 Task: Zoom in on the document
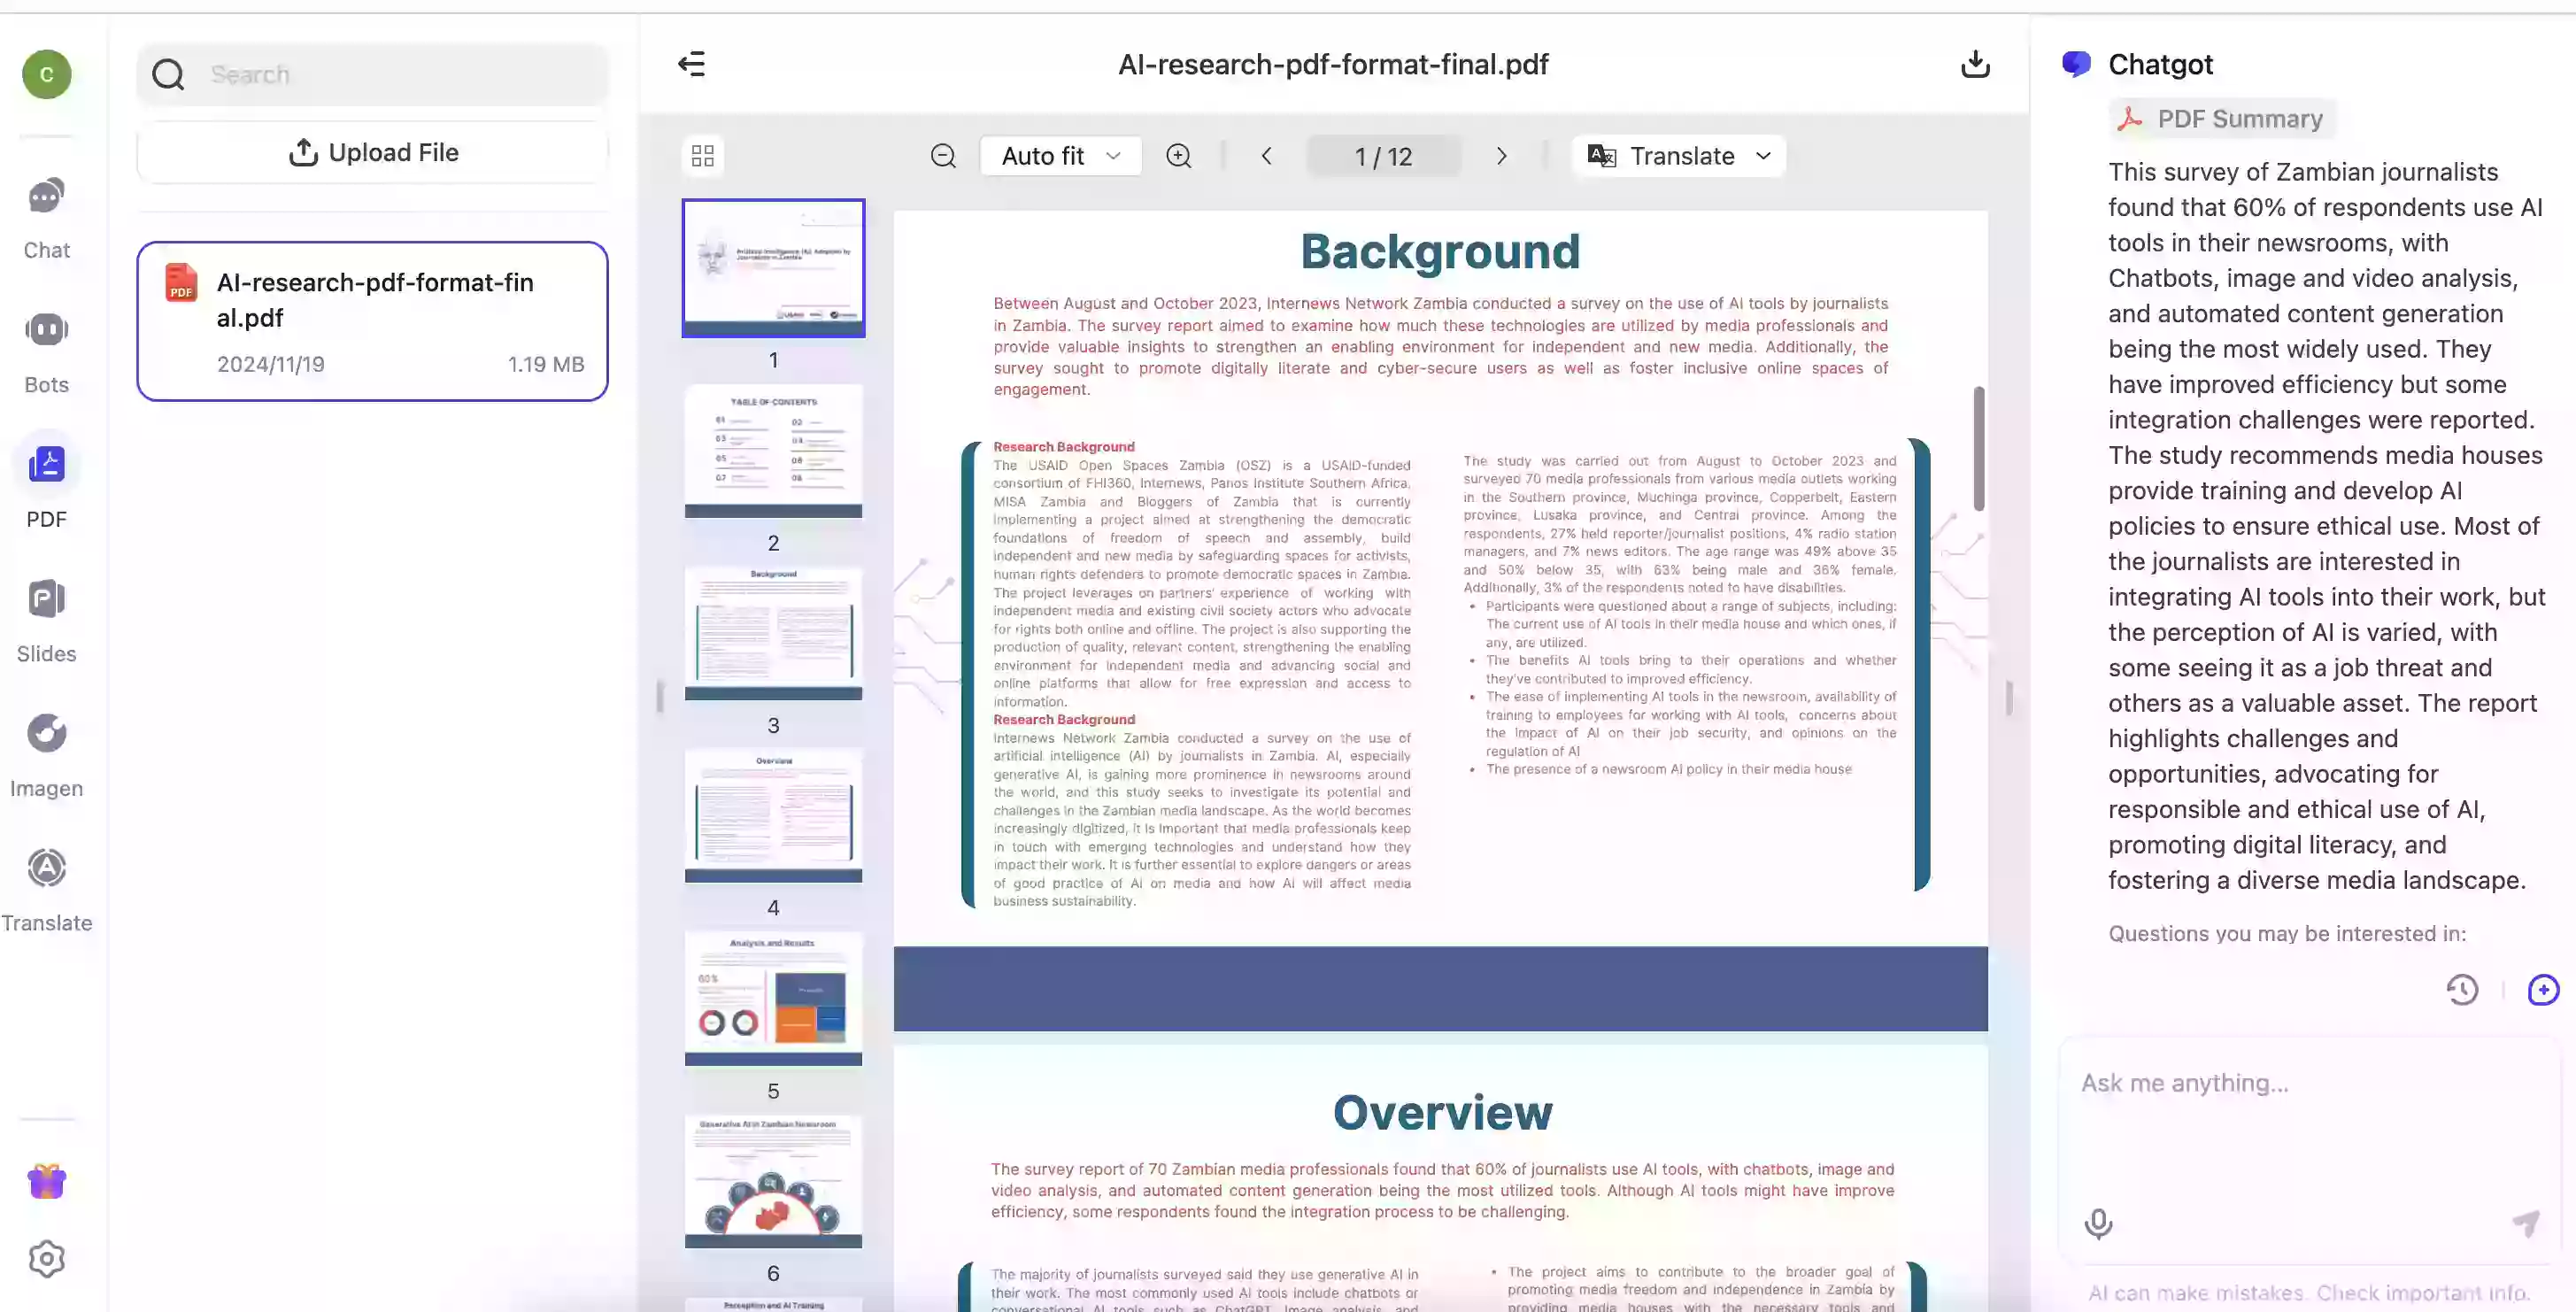click(x=1178, y=155)
